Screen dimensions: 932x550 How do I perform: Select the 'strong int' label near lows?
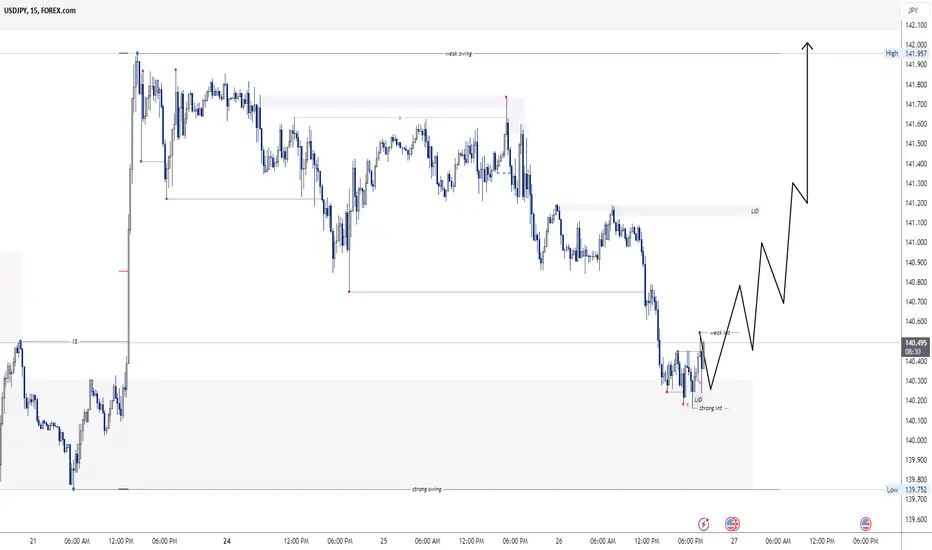pyautogui.click(x=710, y=408)
